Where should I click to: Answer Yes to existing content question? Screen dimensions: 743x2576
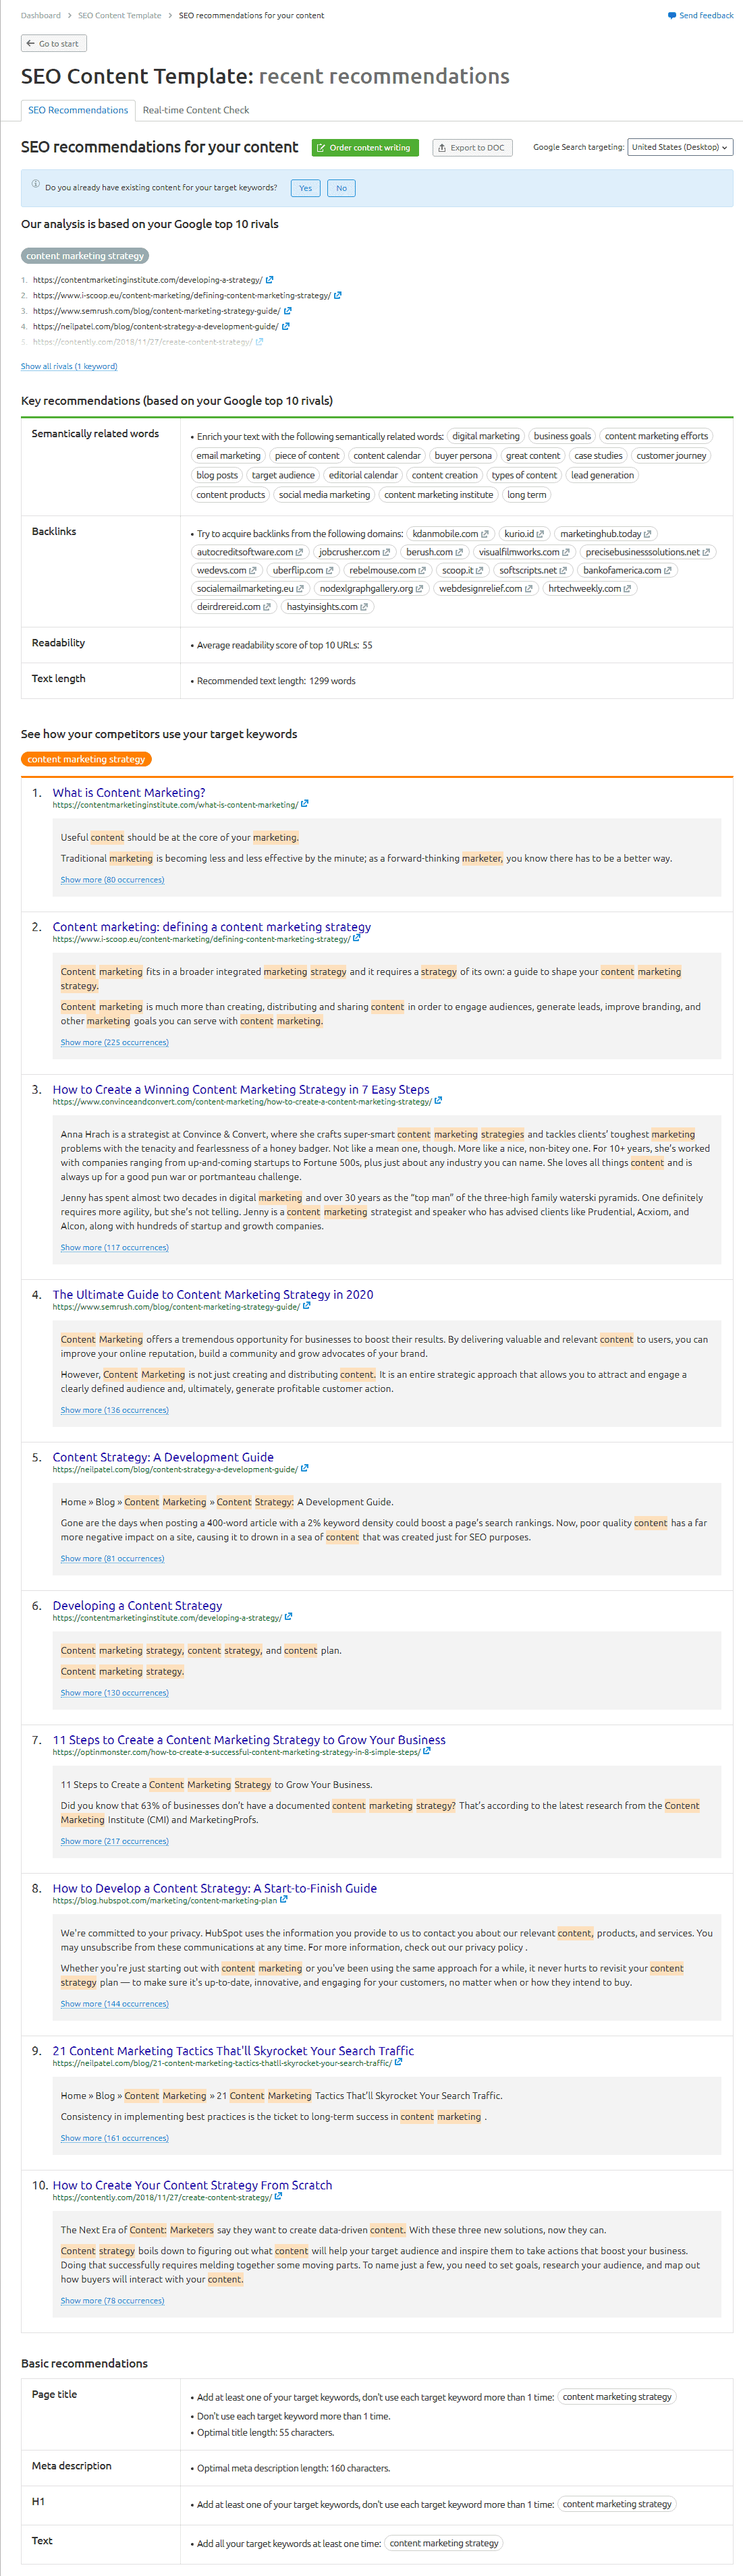tap(305, 188)
